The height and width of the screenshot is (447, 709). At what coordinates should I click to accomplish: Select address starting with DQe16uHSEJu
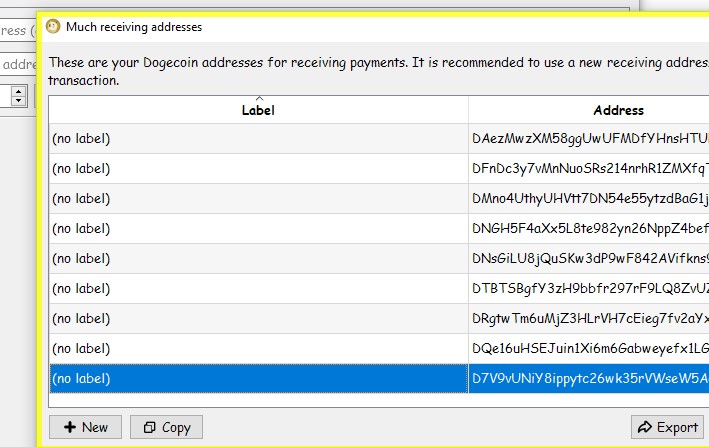click(589, 348)
